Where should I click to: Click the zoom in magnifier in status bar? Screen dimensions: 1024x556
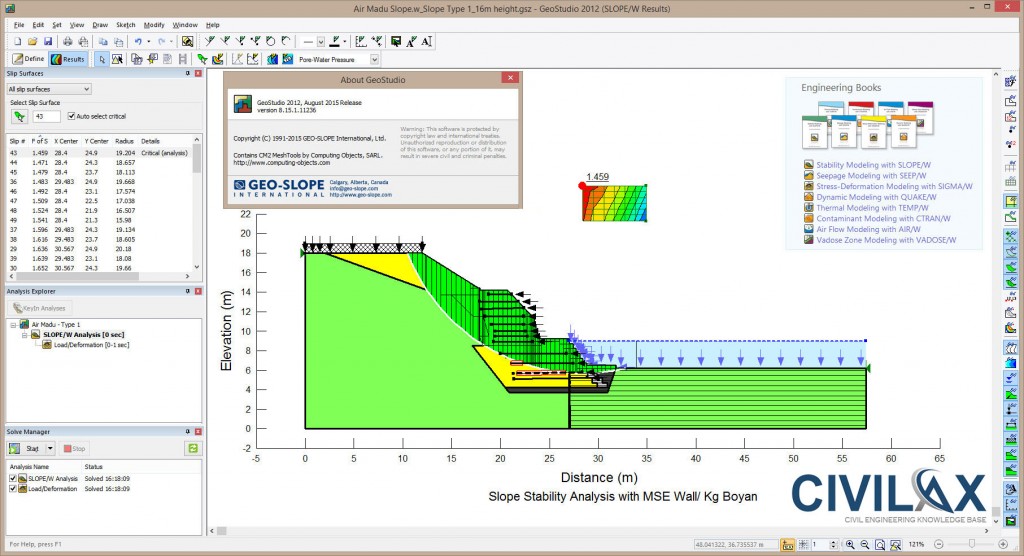pyautogui.click(x=850, y=544)
